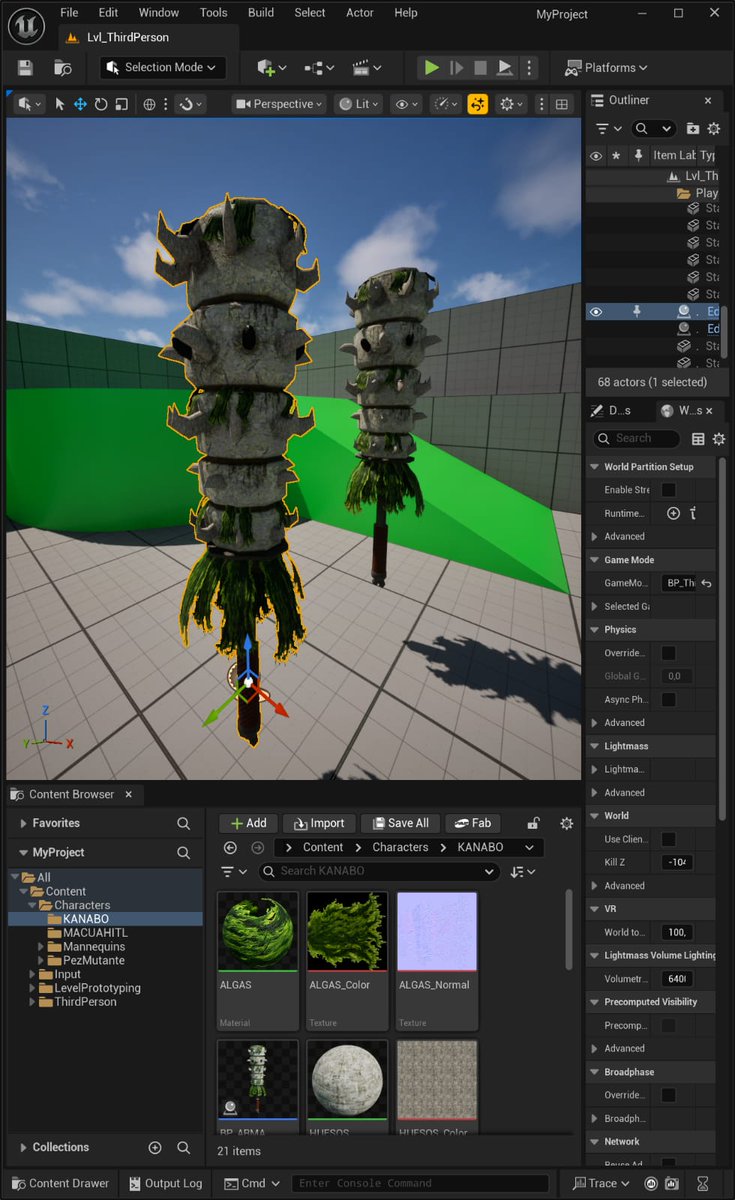Collapse the Game Mode section
This screenshot has width=735, height=1200.
point(595,560)
